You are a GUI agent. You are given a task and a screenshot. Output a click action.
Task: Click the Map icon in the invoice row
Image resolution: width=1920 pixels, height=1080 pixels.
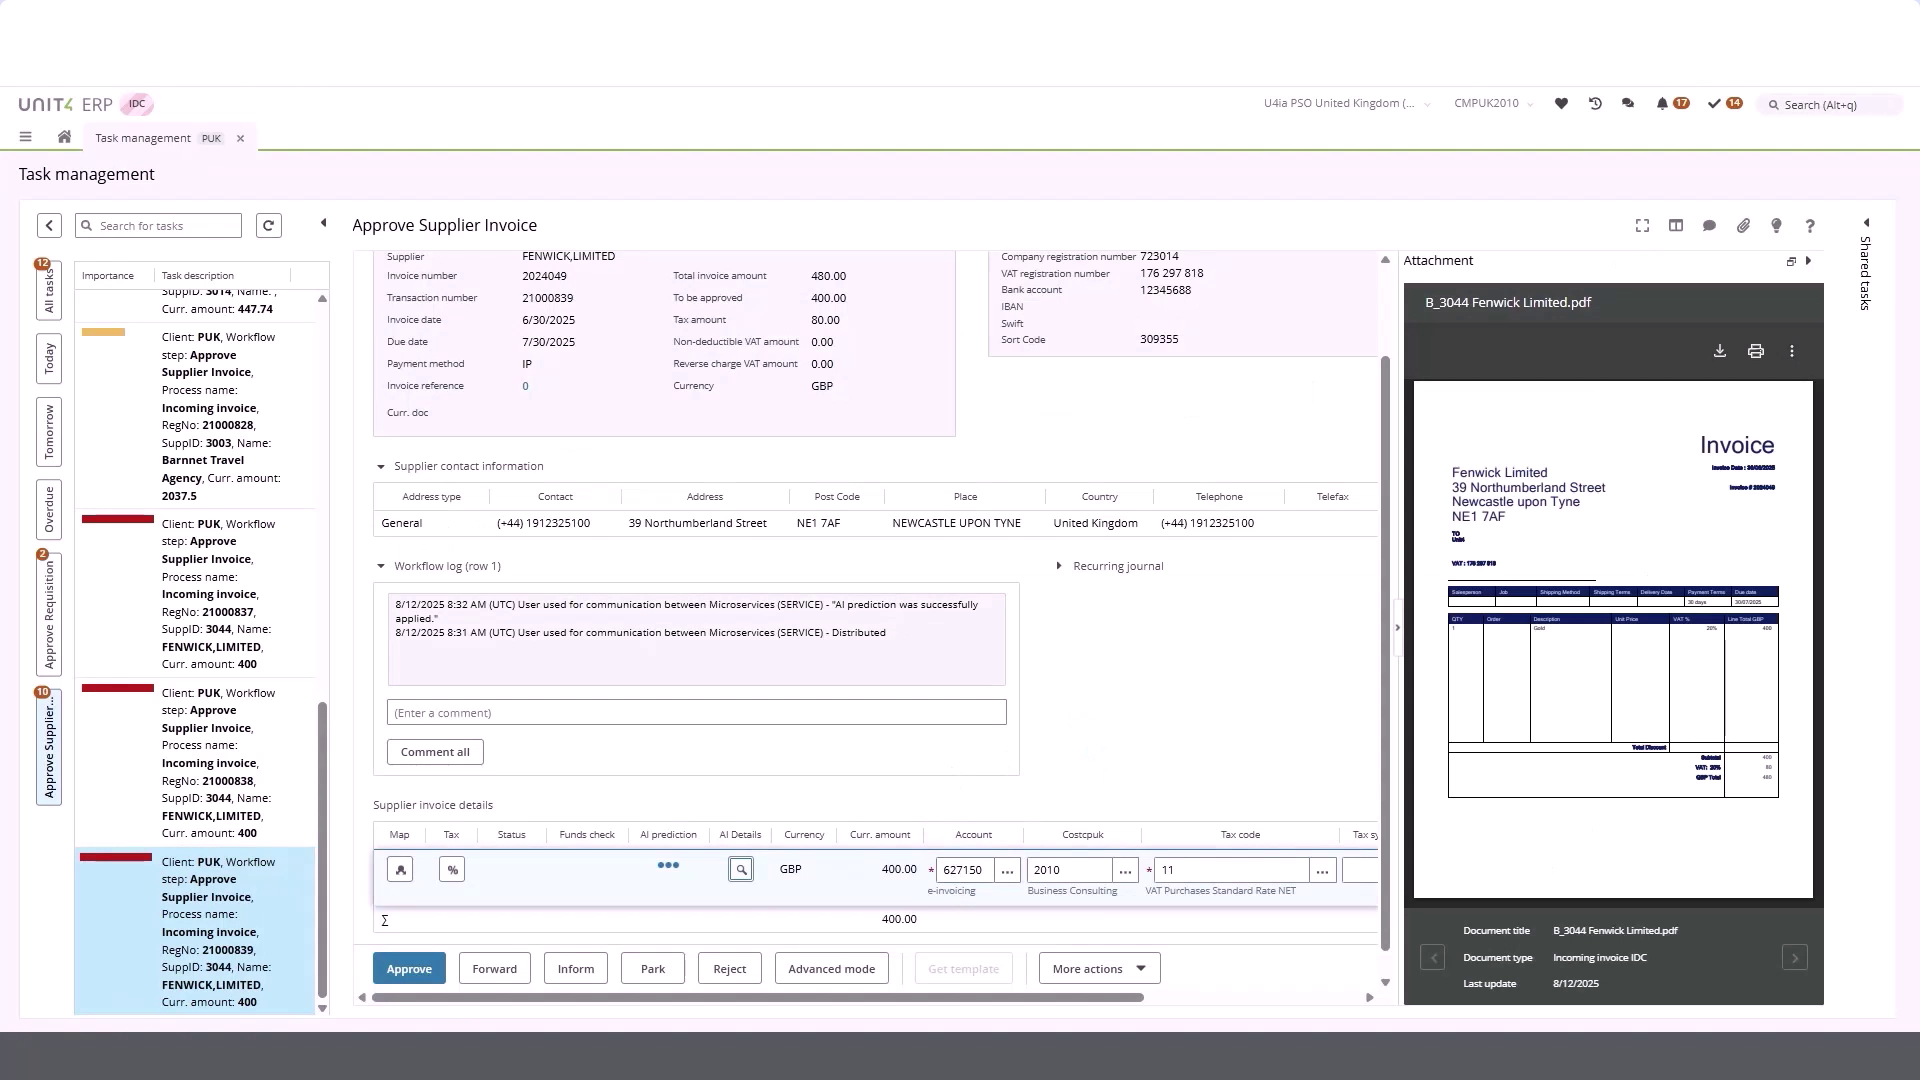[399, 869]
